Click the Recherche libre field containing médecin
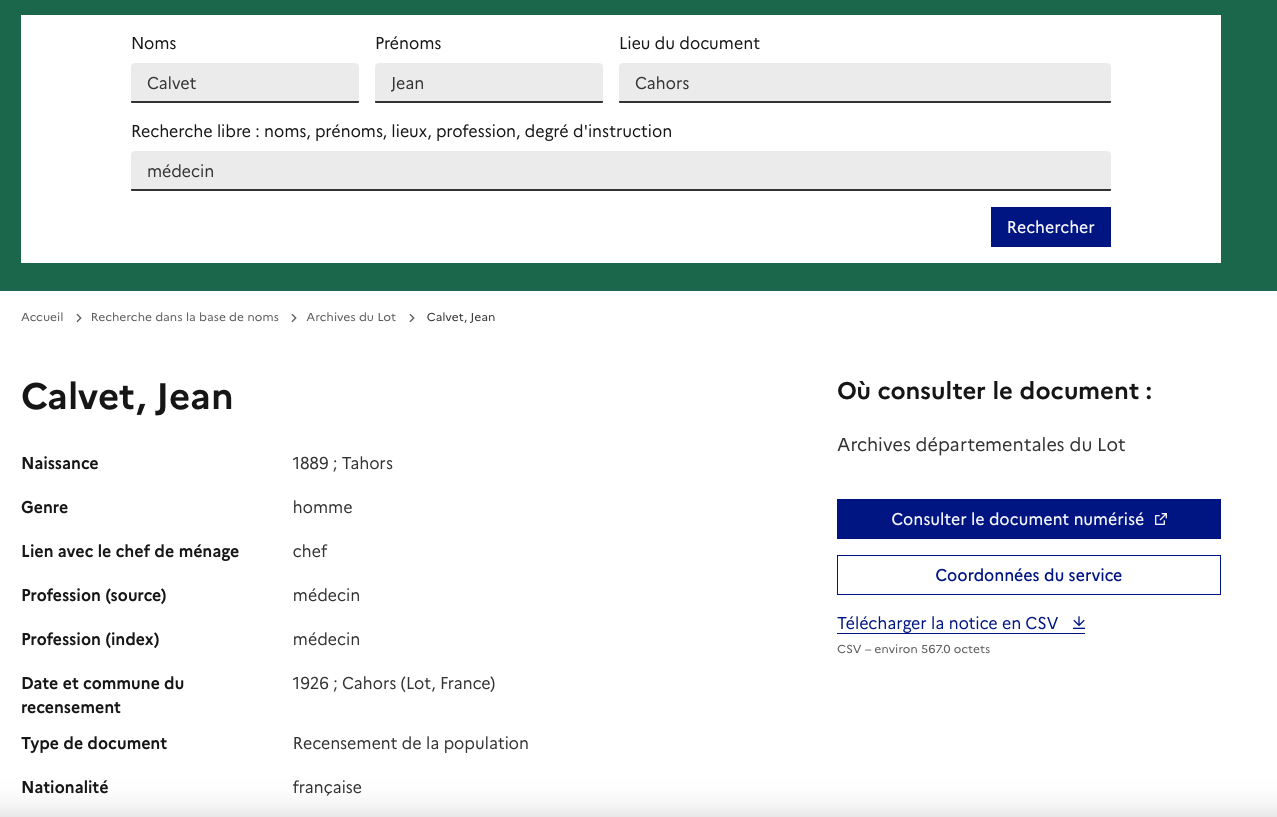This screenshot has width=1277, height=817. (x=620, y=171)
